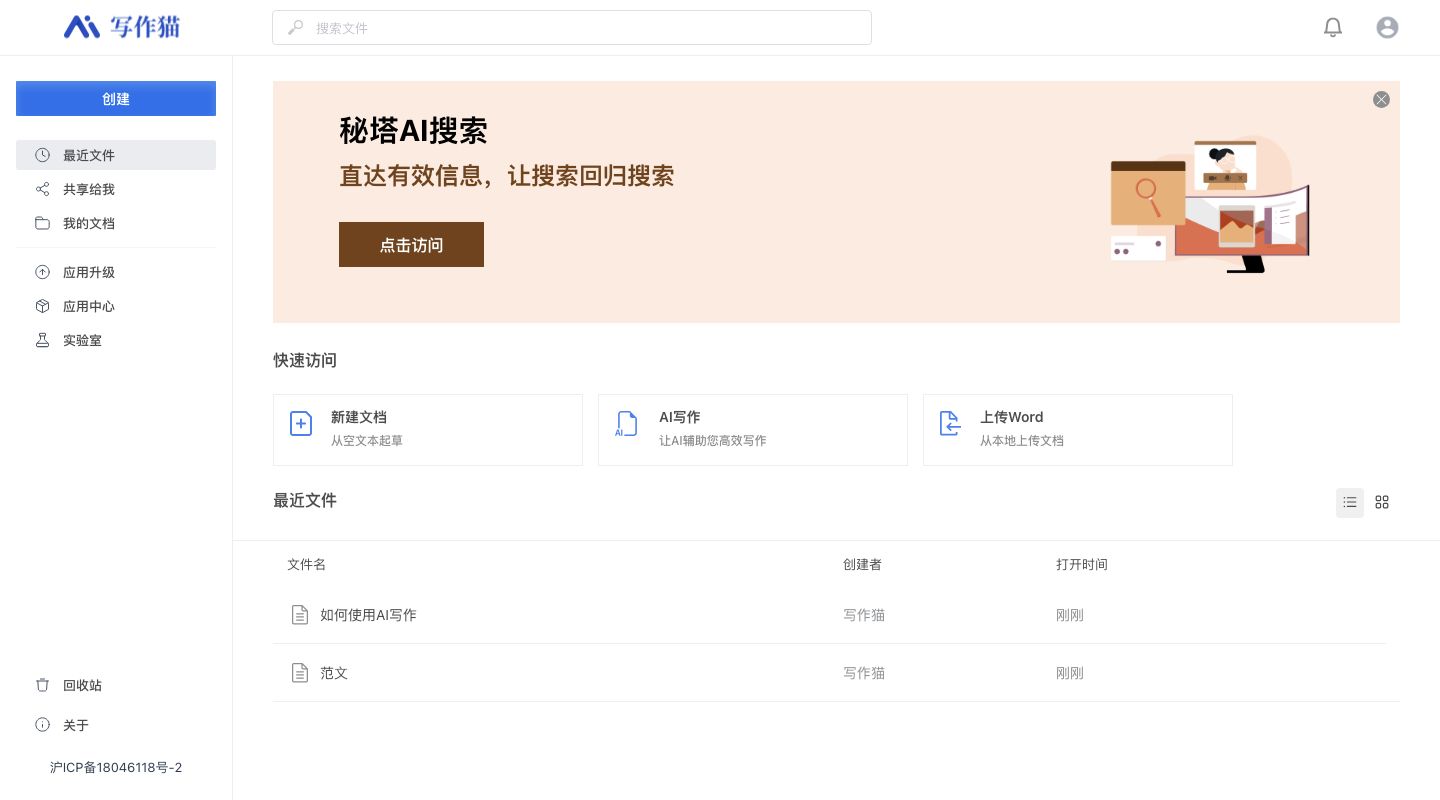Open 应用中心 cube icon
This screenshot has width=1440, height=800.
(x=43, y=306)
